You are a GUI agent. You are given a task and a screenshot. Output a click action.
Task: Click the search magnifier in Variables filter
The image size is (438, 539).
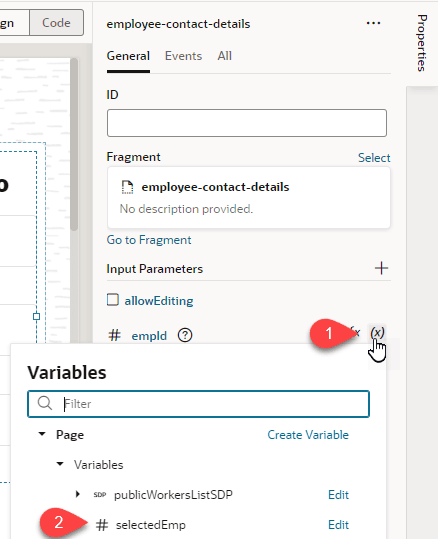click(45, 403)
